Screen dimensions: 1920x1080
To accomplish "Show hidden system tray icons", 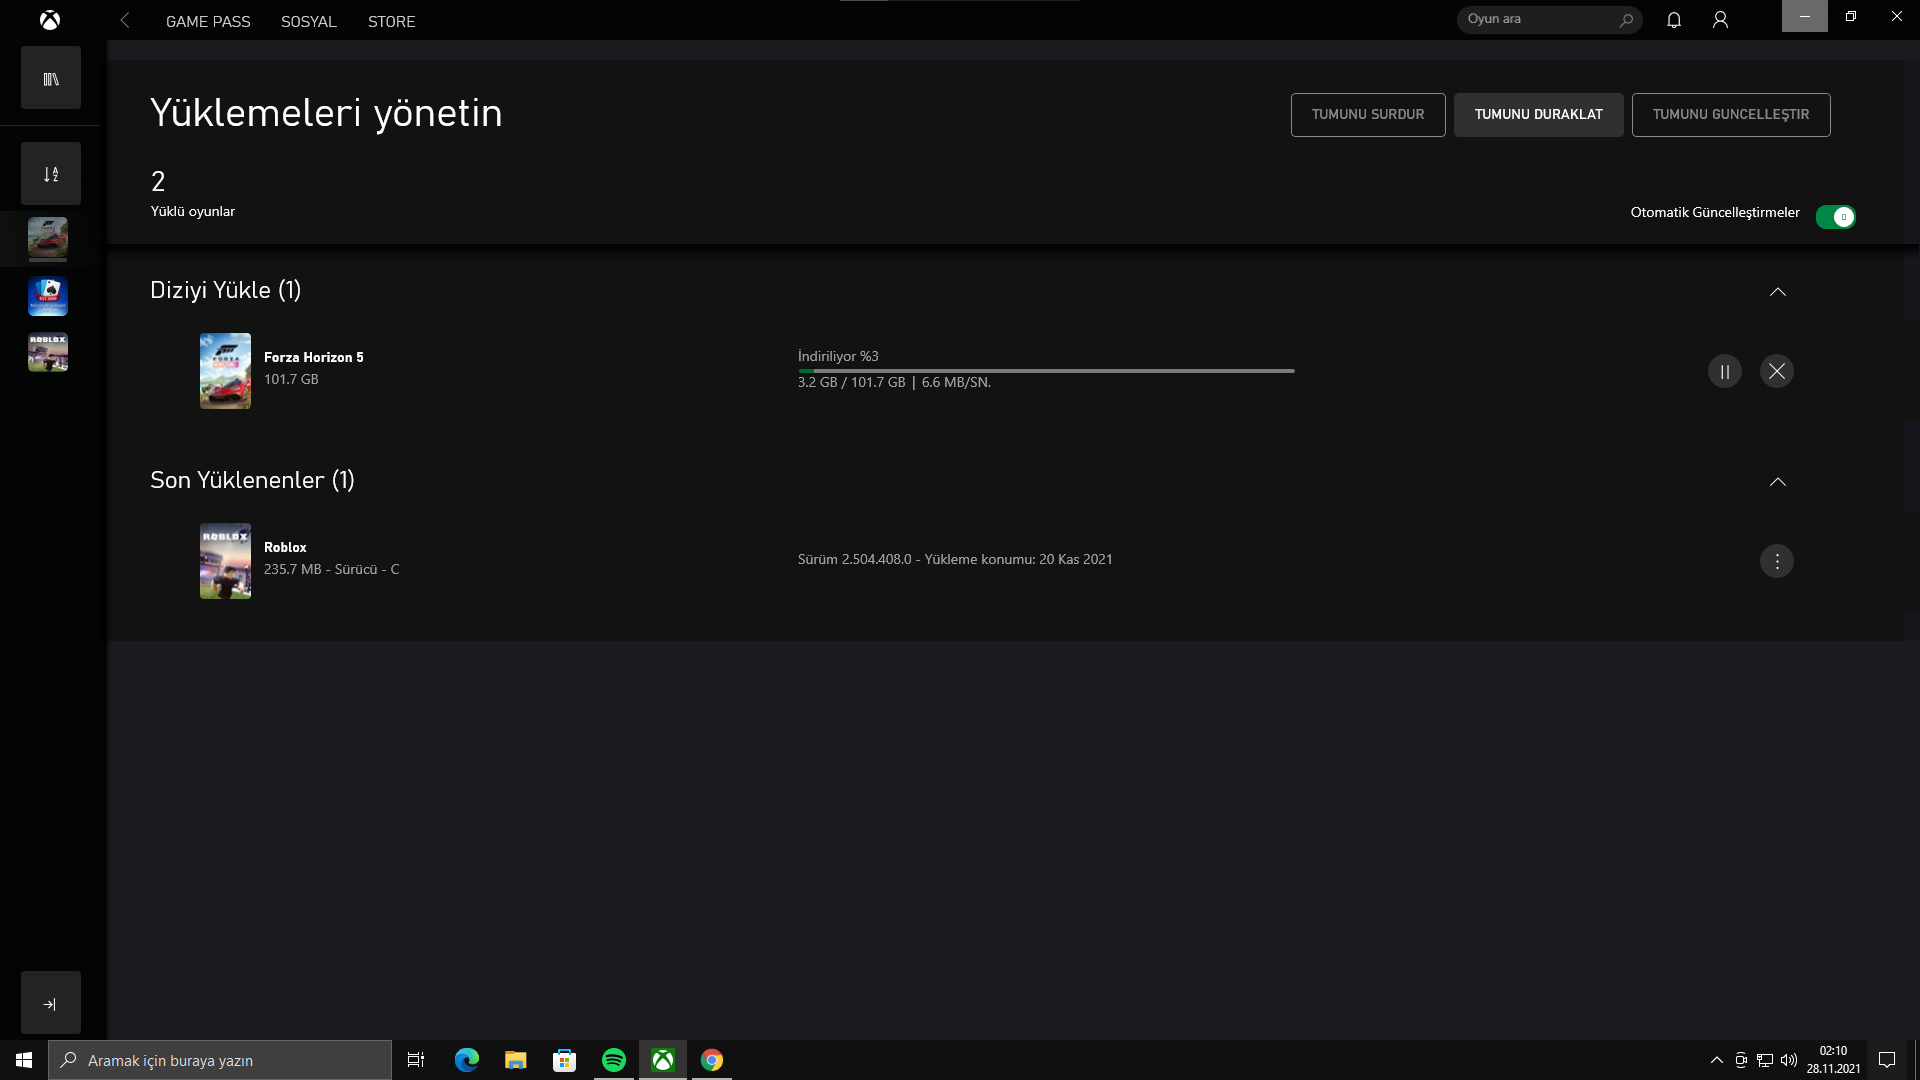I will 1717,1060.
